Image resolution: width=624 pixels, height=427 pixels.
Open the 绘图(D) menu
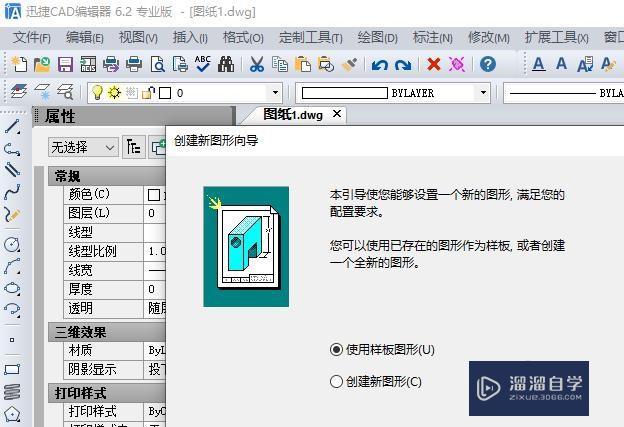point(378,38)
